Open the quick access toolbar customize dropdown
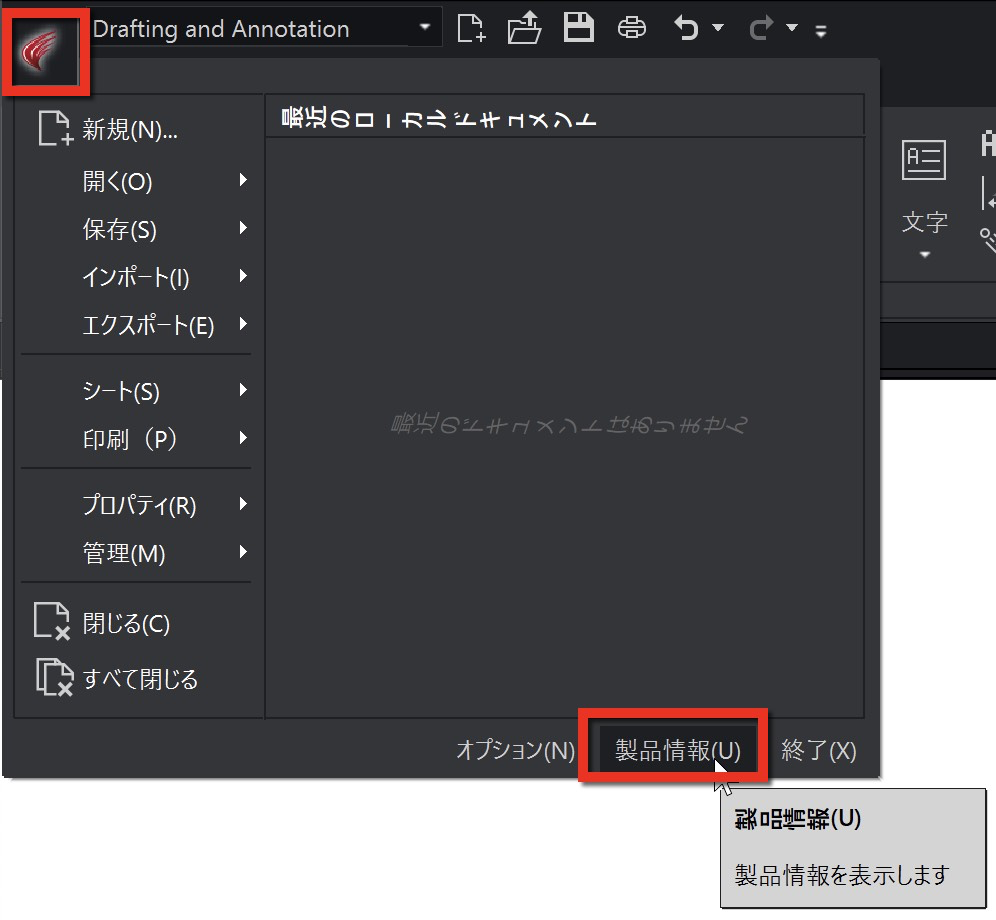 point(821,30)
